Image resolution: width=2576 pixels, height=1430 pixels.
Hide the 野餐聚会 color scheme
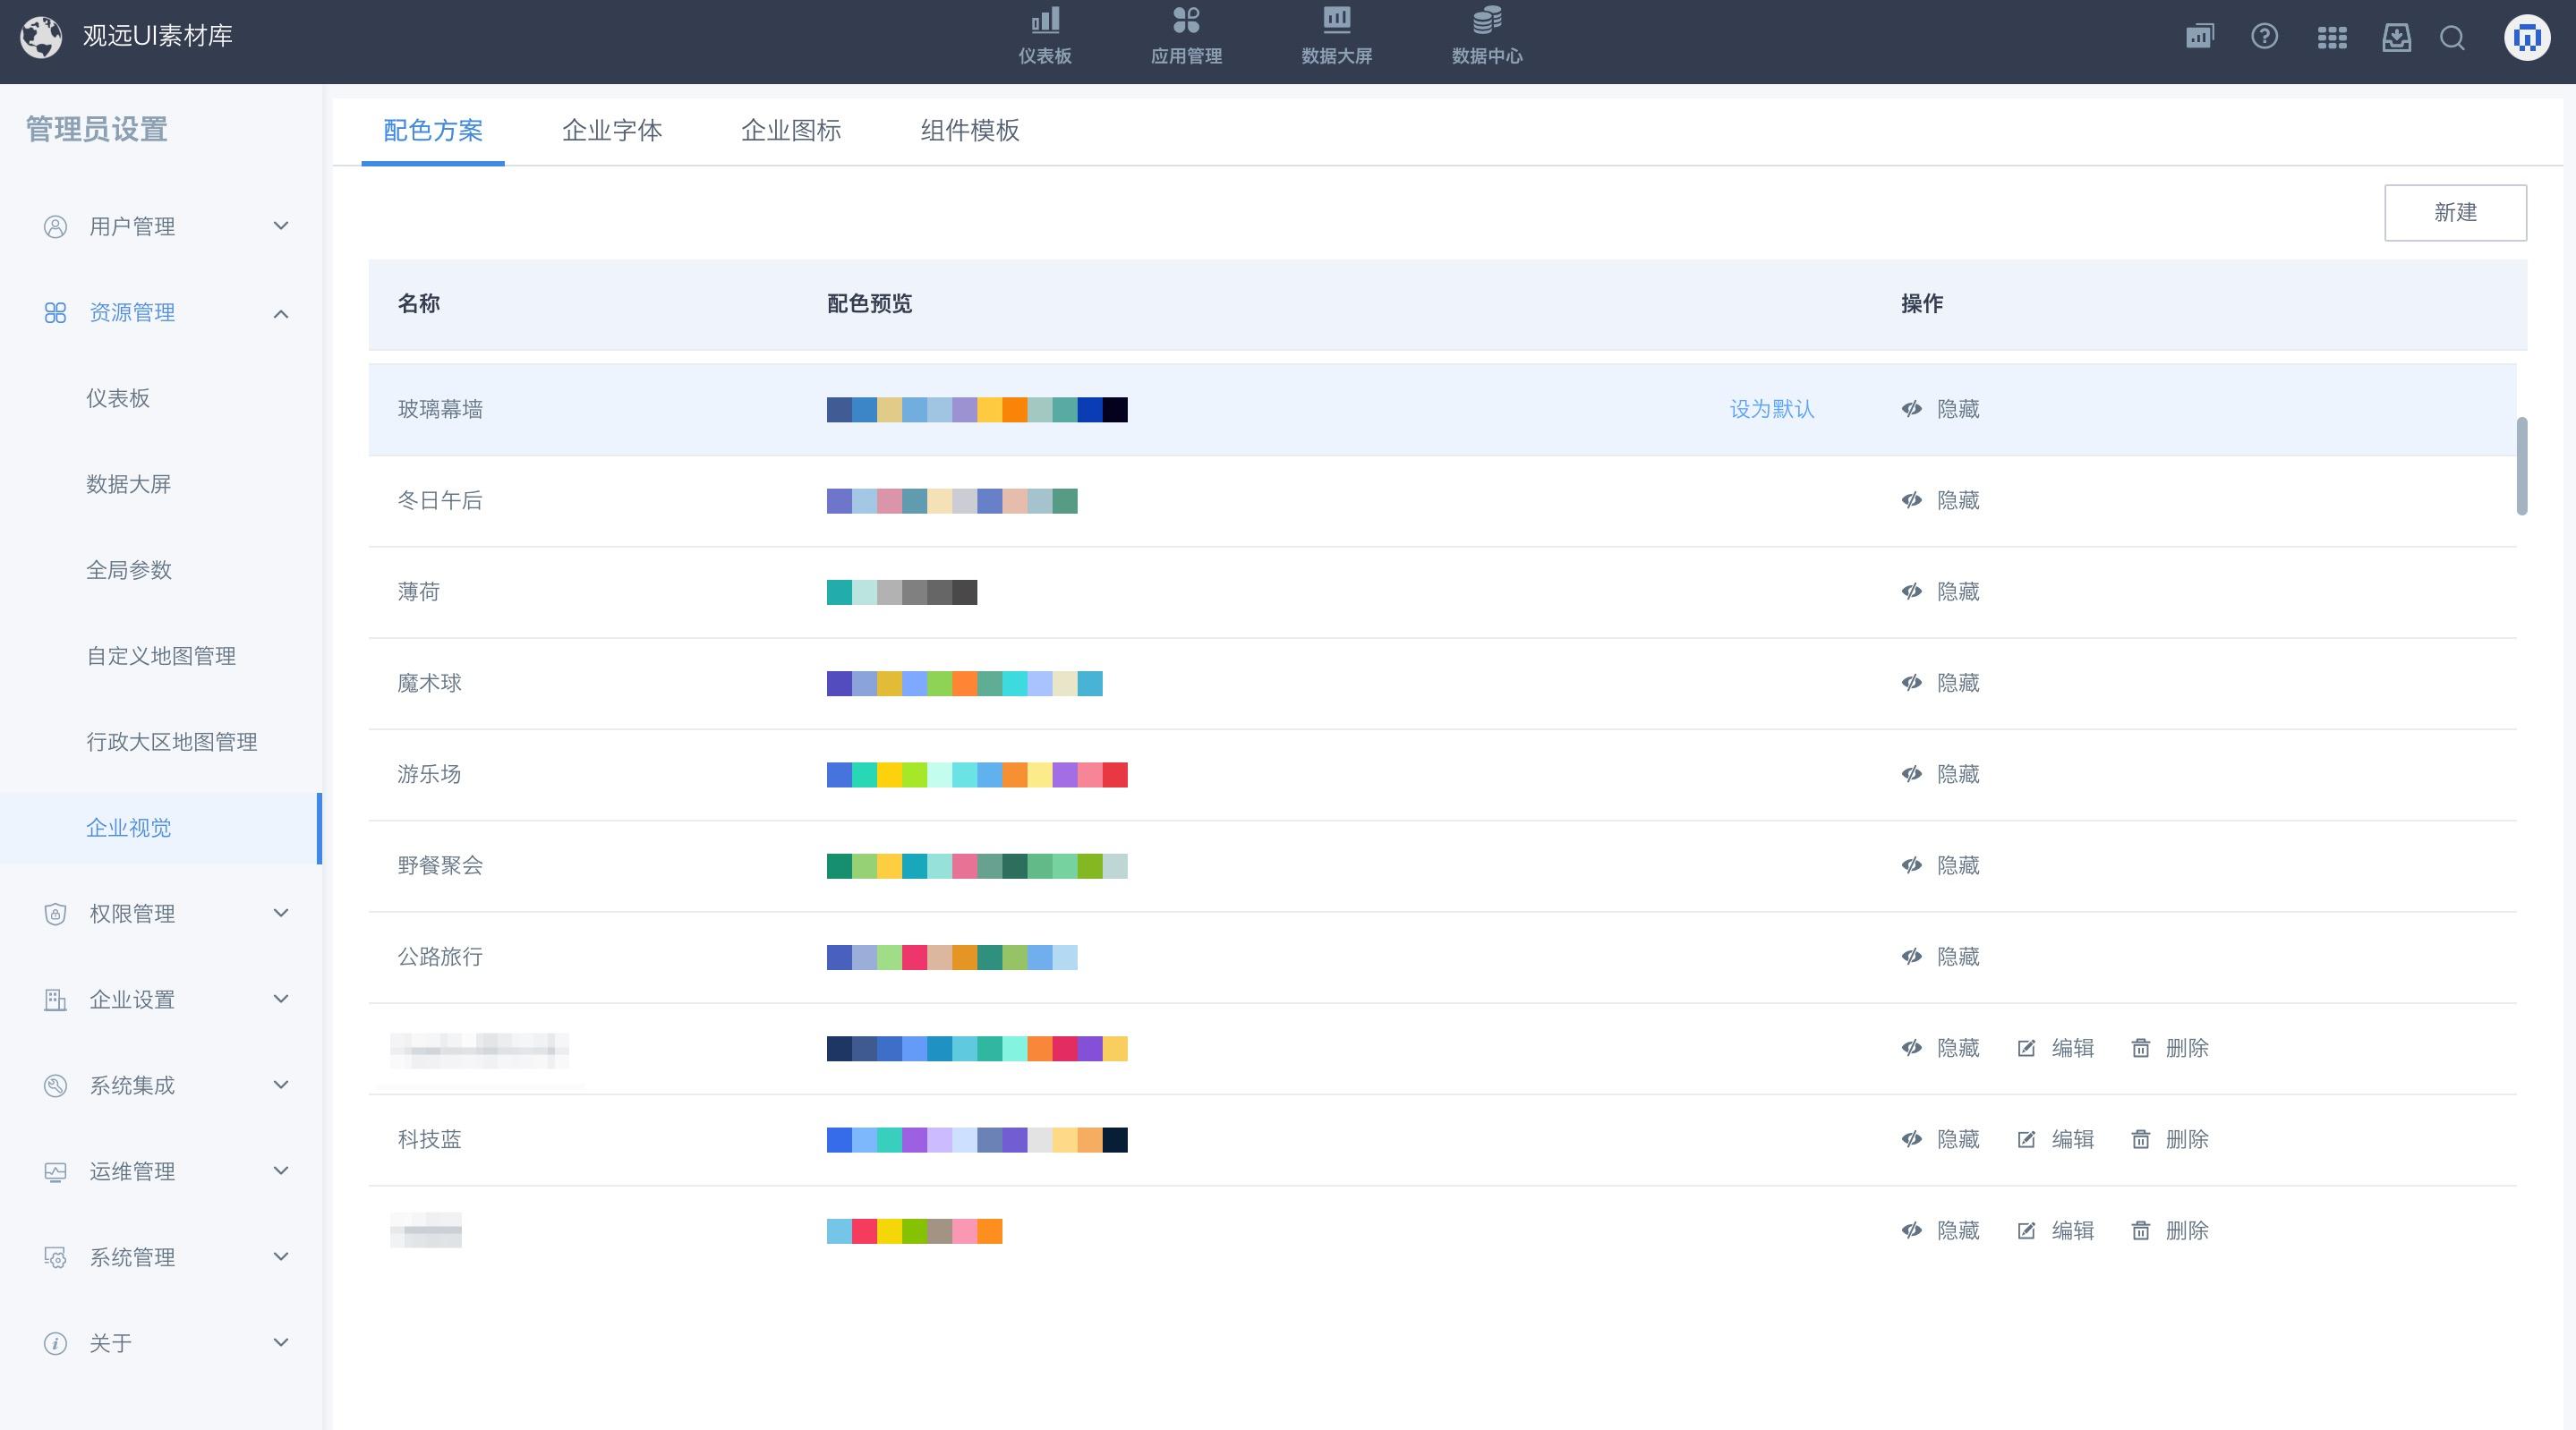click(1940, 865)
